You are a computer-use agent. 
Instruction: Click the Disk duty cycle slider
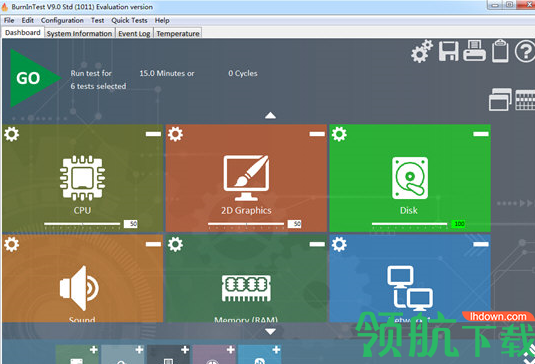pos(410,224)
